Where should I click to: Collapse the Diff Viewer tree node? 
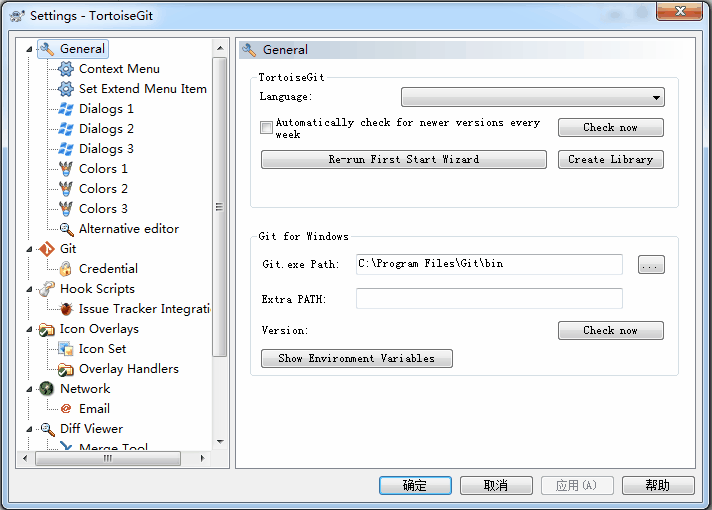(x=30, y=429)
